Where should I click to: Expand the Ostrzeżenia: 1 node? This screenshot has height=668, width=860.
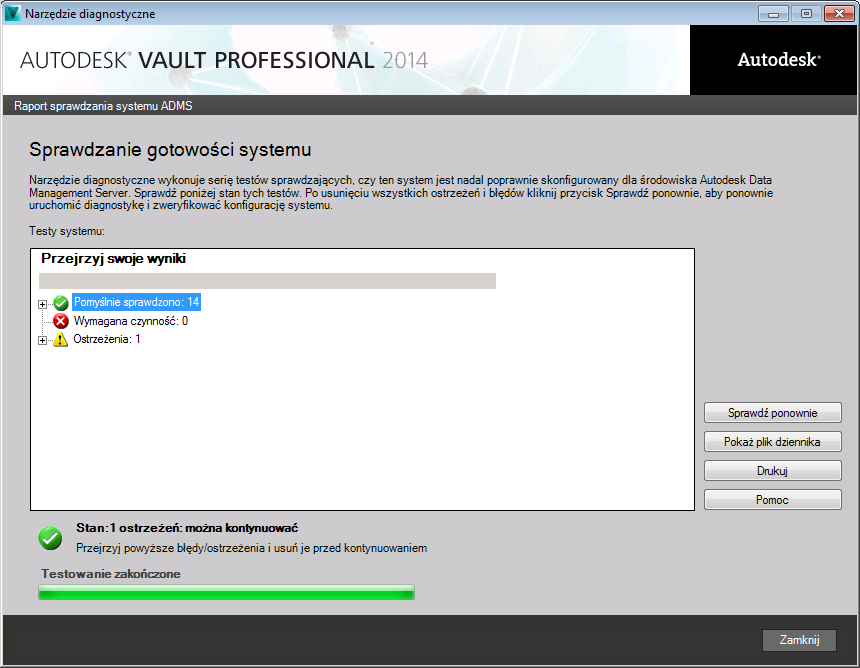pyautogui.click(x=42, y=341)
